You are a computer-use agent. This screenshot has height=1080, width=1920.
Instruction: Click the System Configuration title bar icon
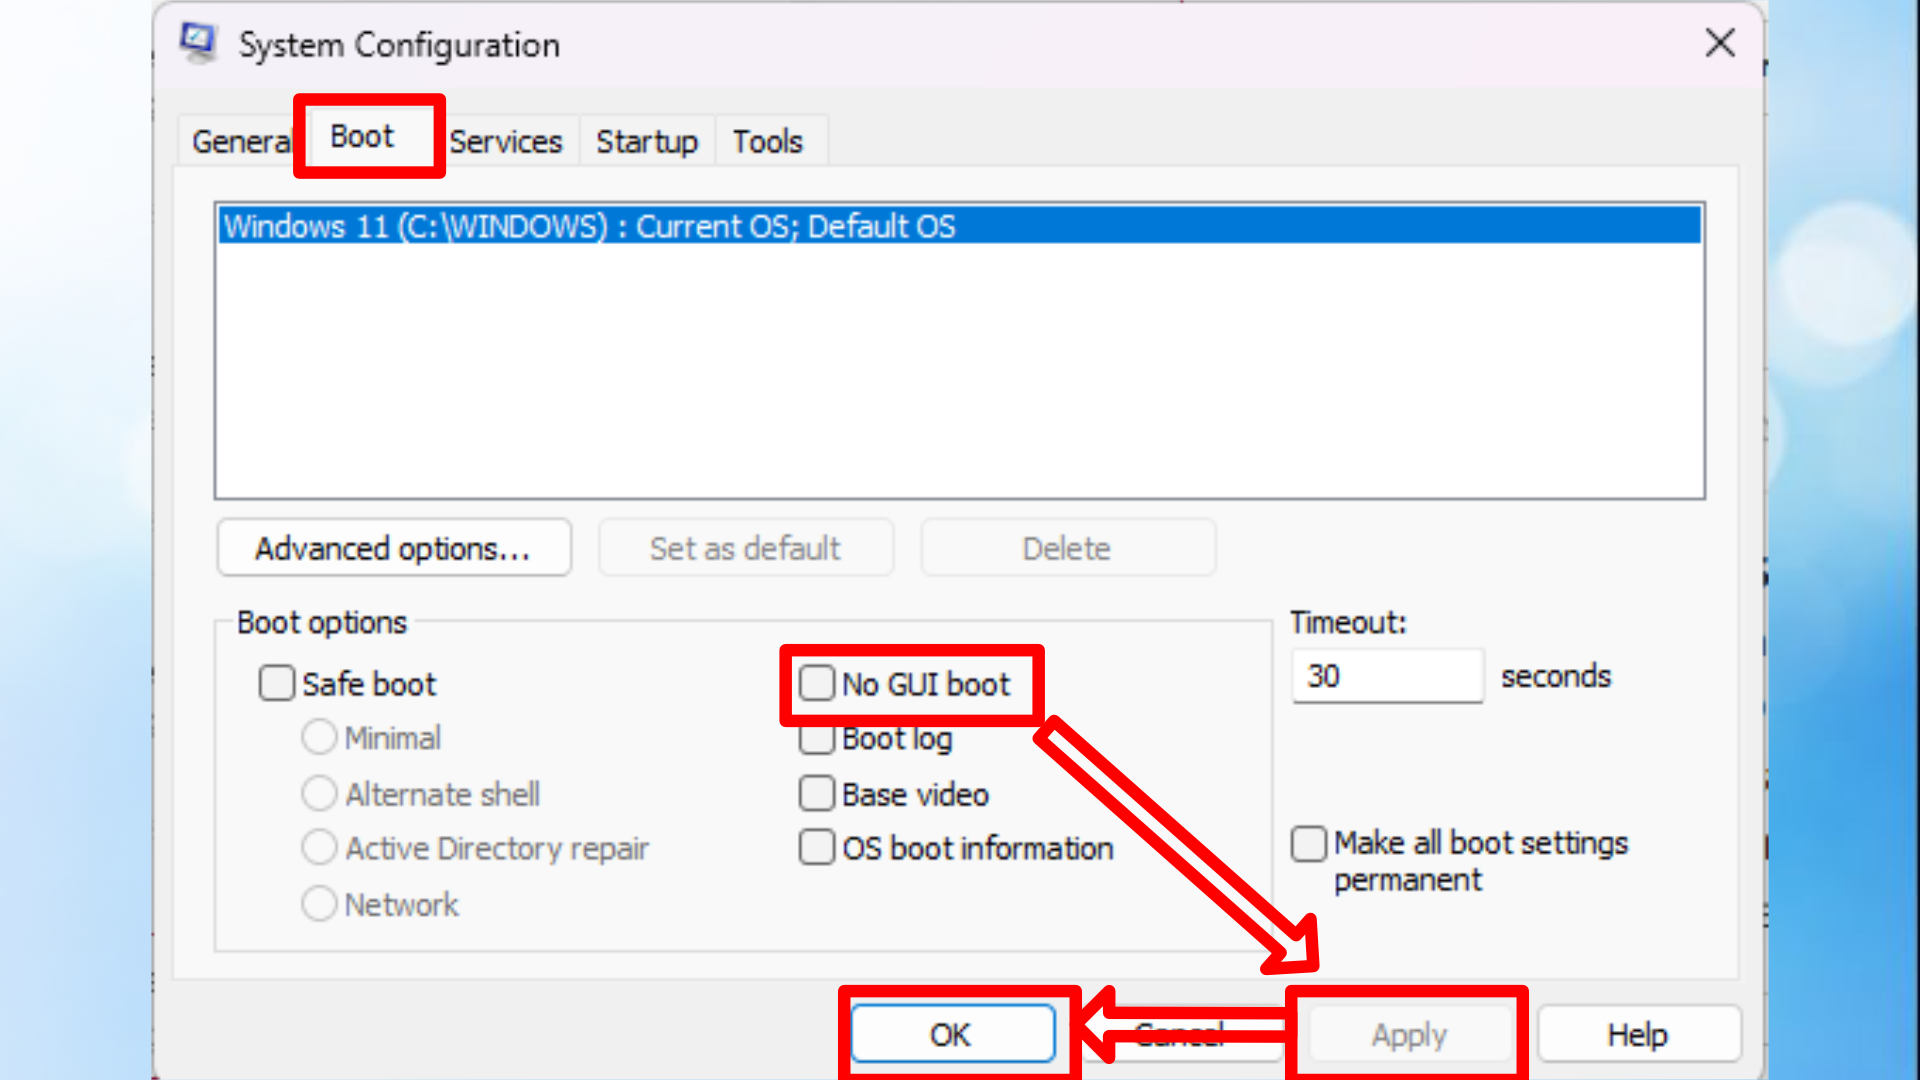(198, 43)
